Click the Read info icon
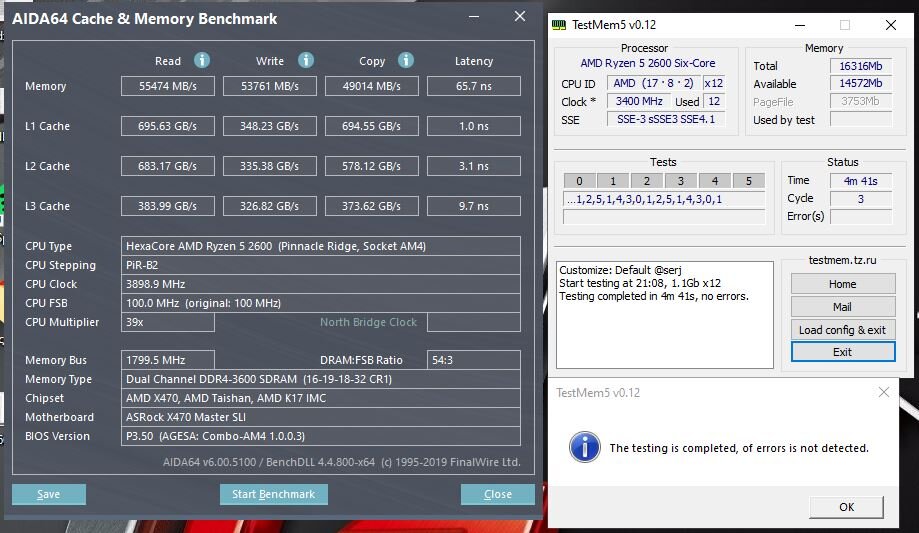 202,60
